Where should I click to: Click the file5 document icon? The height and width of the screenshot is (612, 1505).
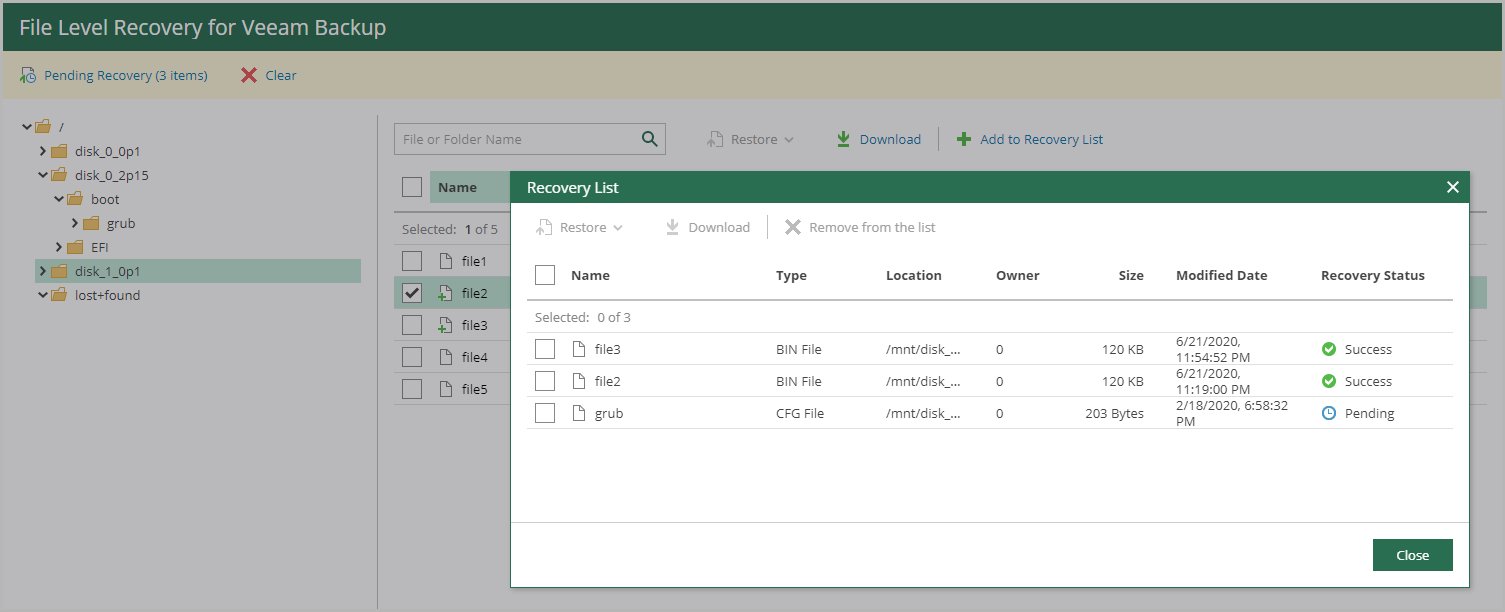446,389
